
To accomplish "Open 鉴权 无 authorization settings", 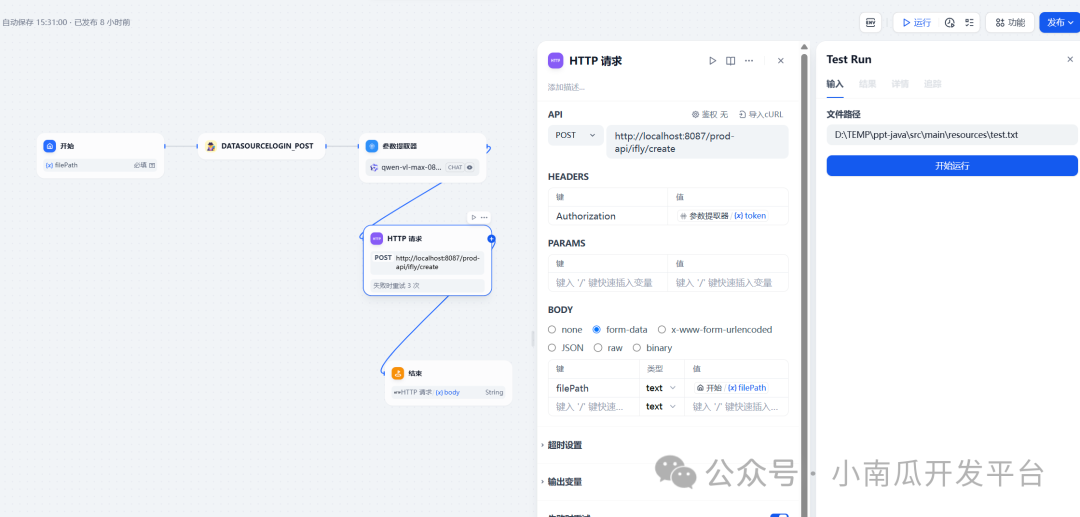I will point(709,114).
